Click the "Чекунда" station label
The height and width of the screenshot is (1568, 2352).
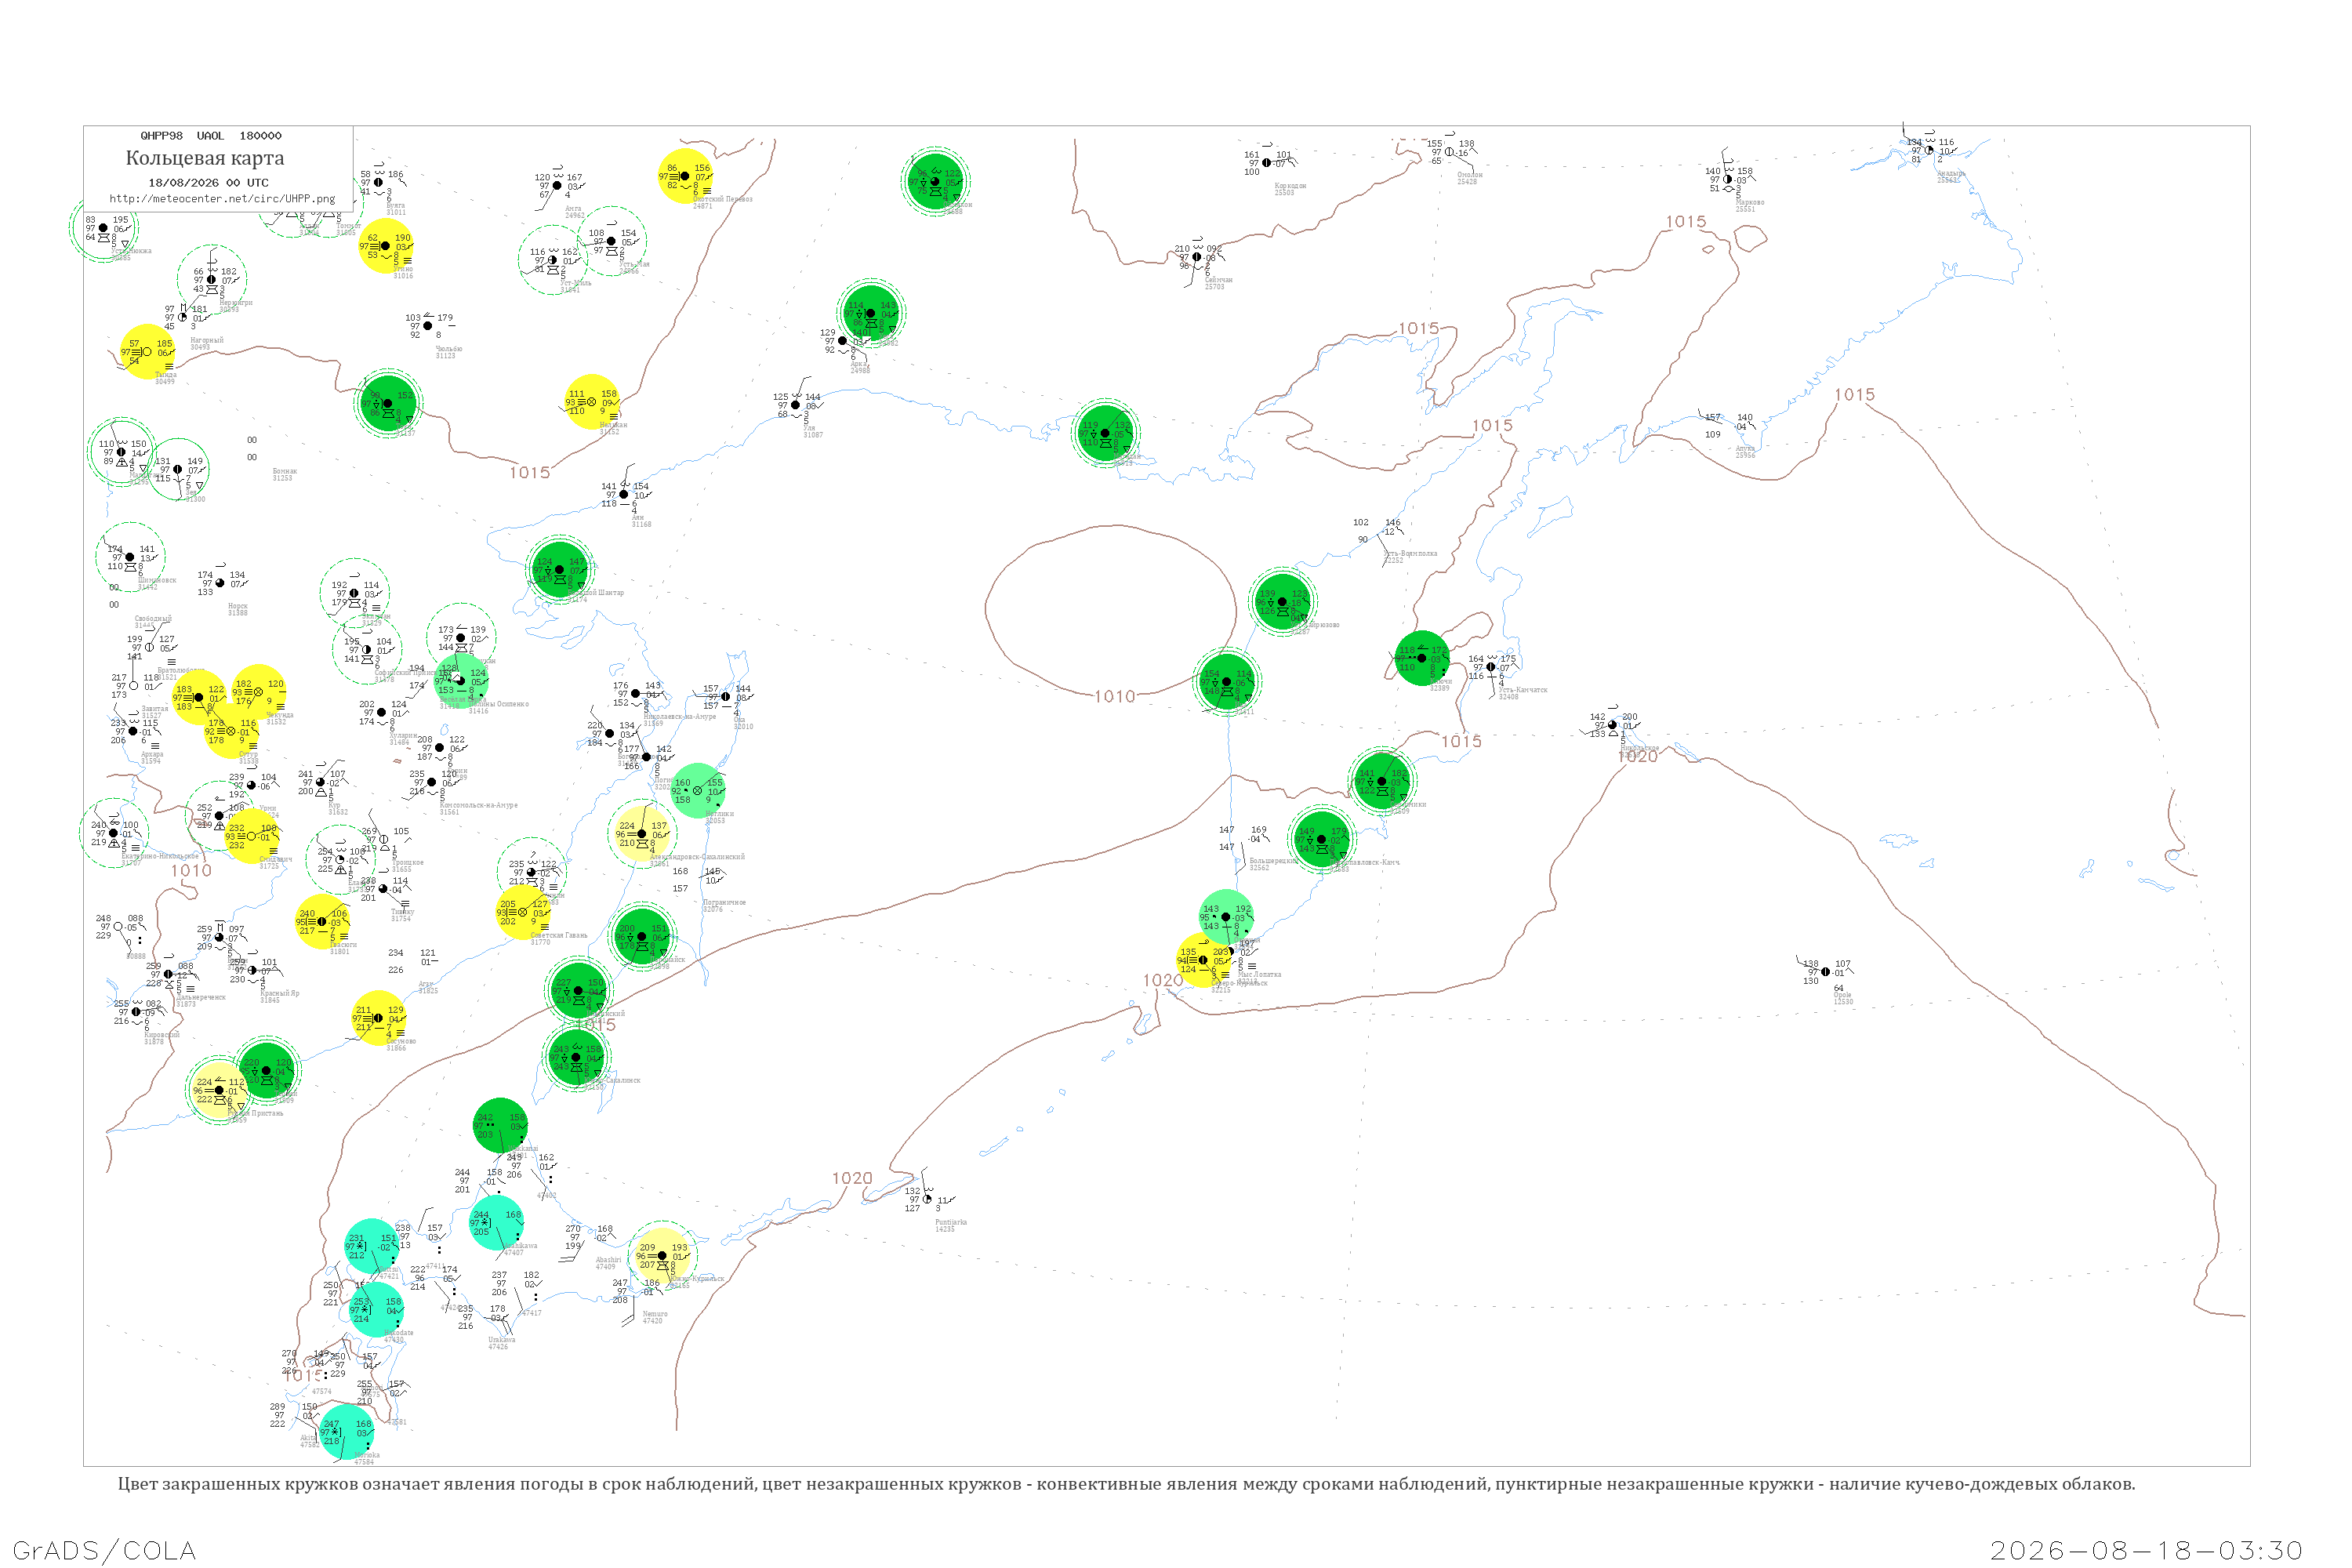pos(280,716)
